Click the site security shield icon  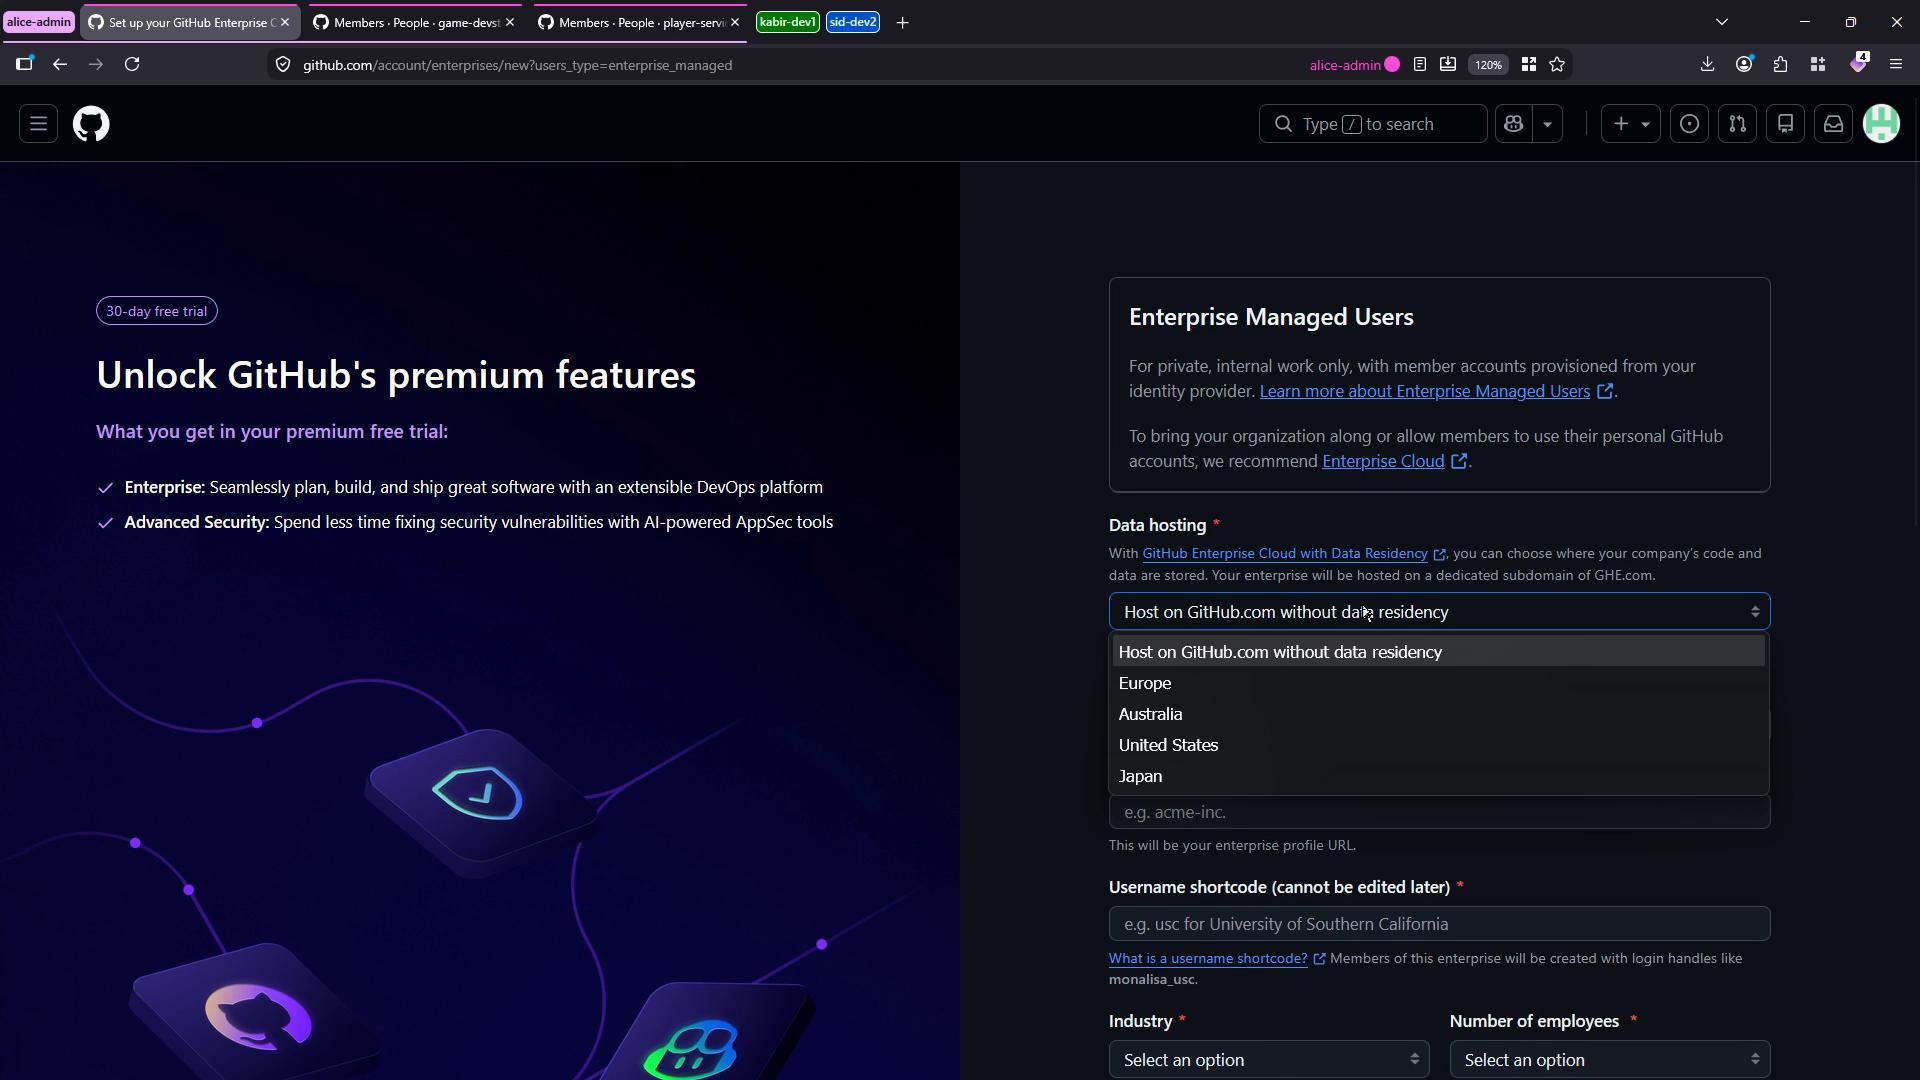coord(283,65)
